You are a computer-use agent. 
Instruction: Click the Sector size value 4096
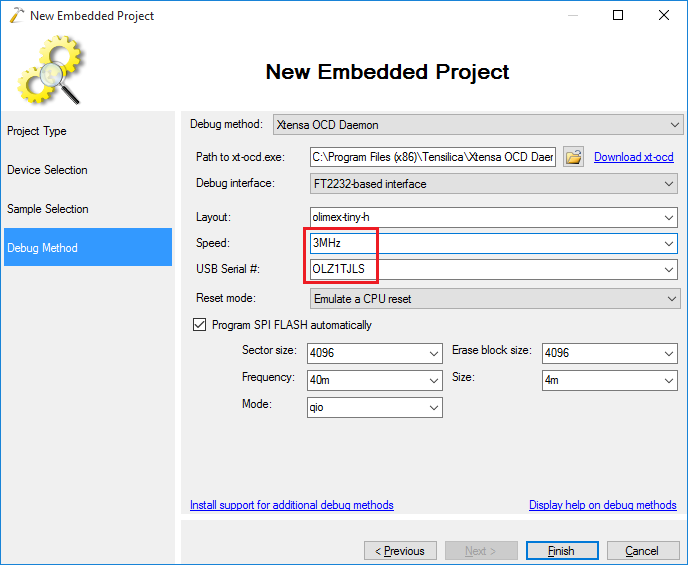point(322,353)
